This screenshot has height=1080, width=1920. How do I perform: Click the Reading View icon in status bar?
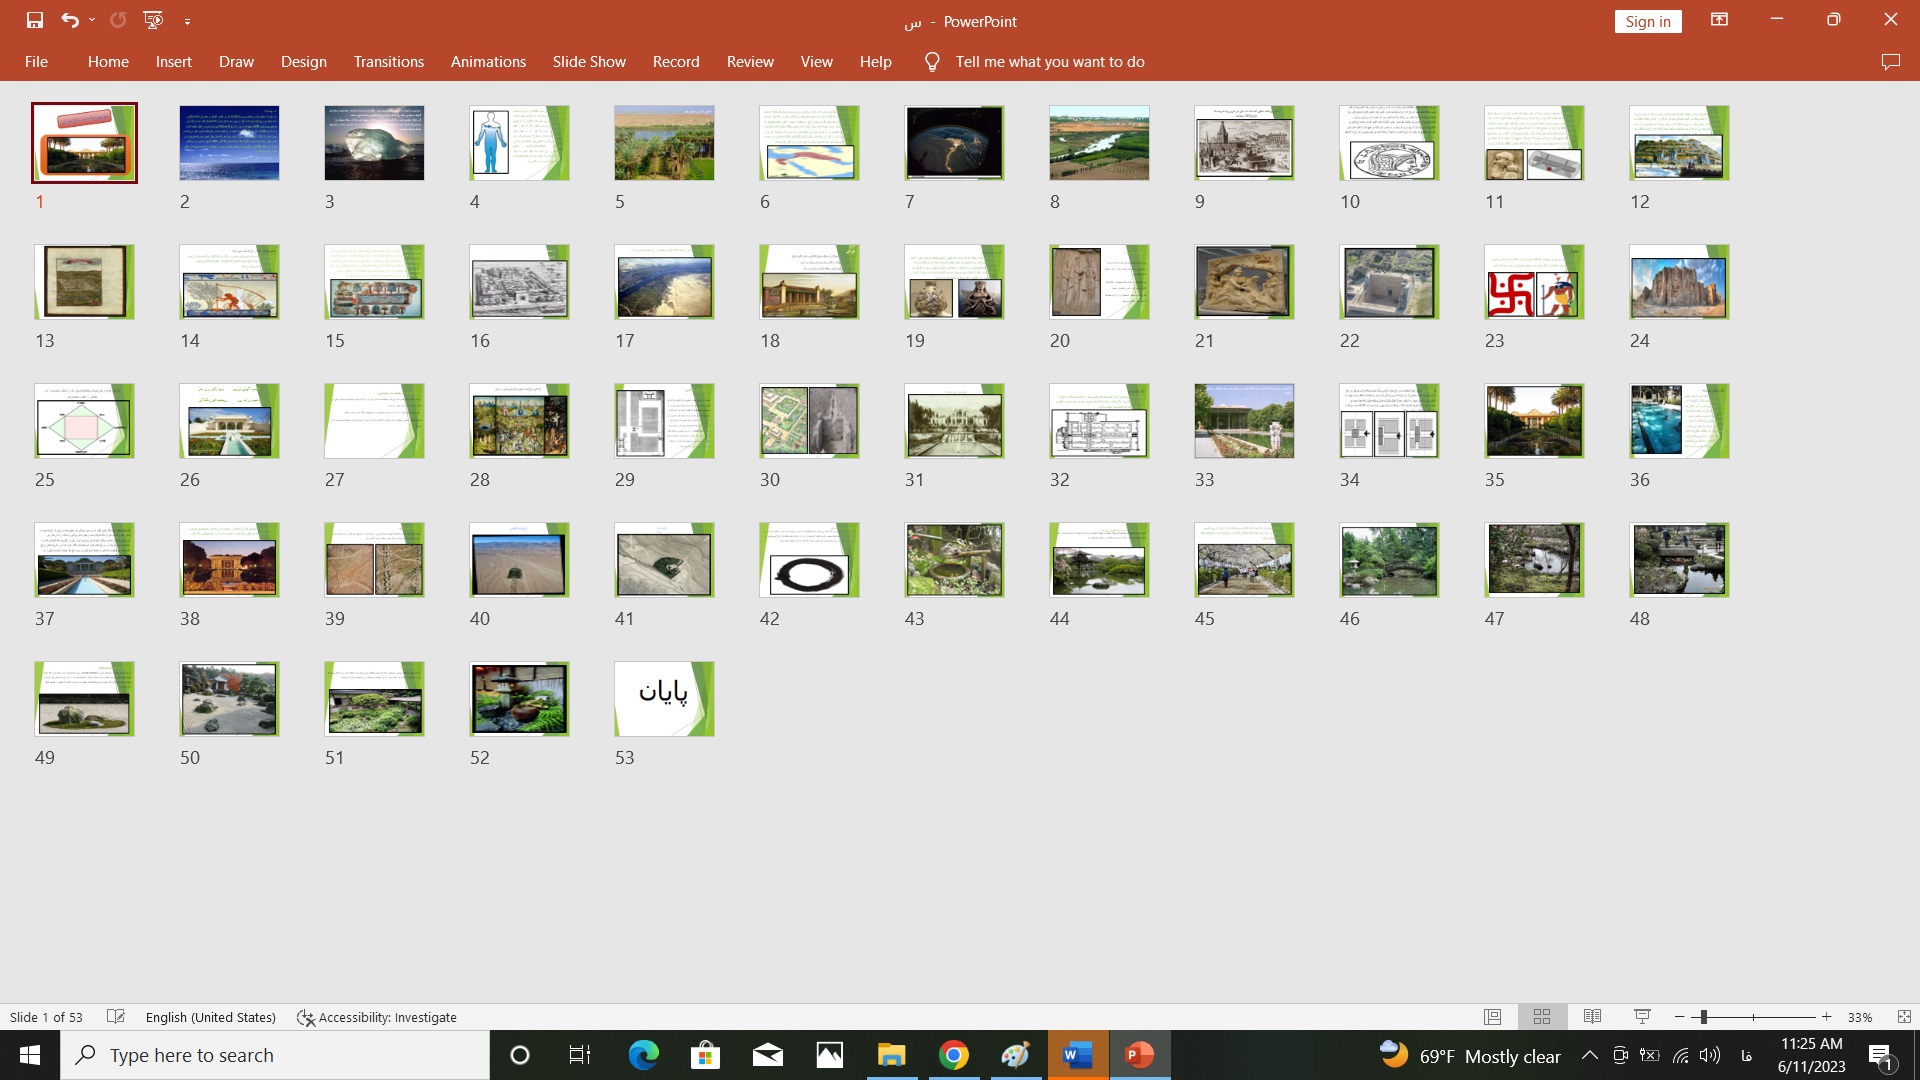click(x=1590, y=1015)
